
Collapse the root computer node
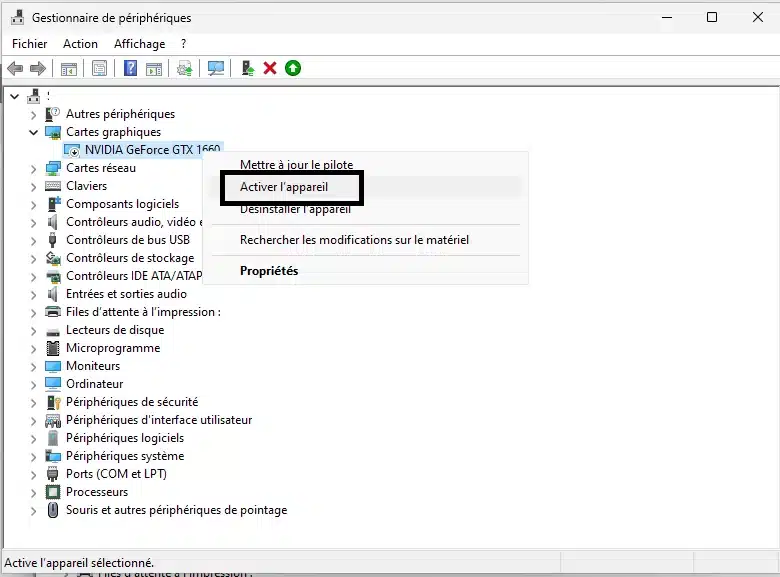pos(14,96)
